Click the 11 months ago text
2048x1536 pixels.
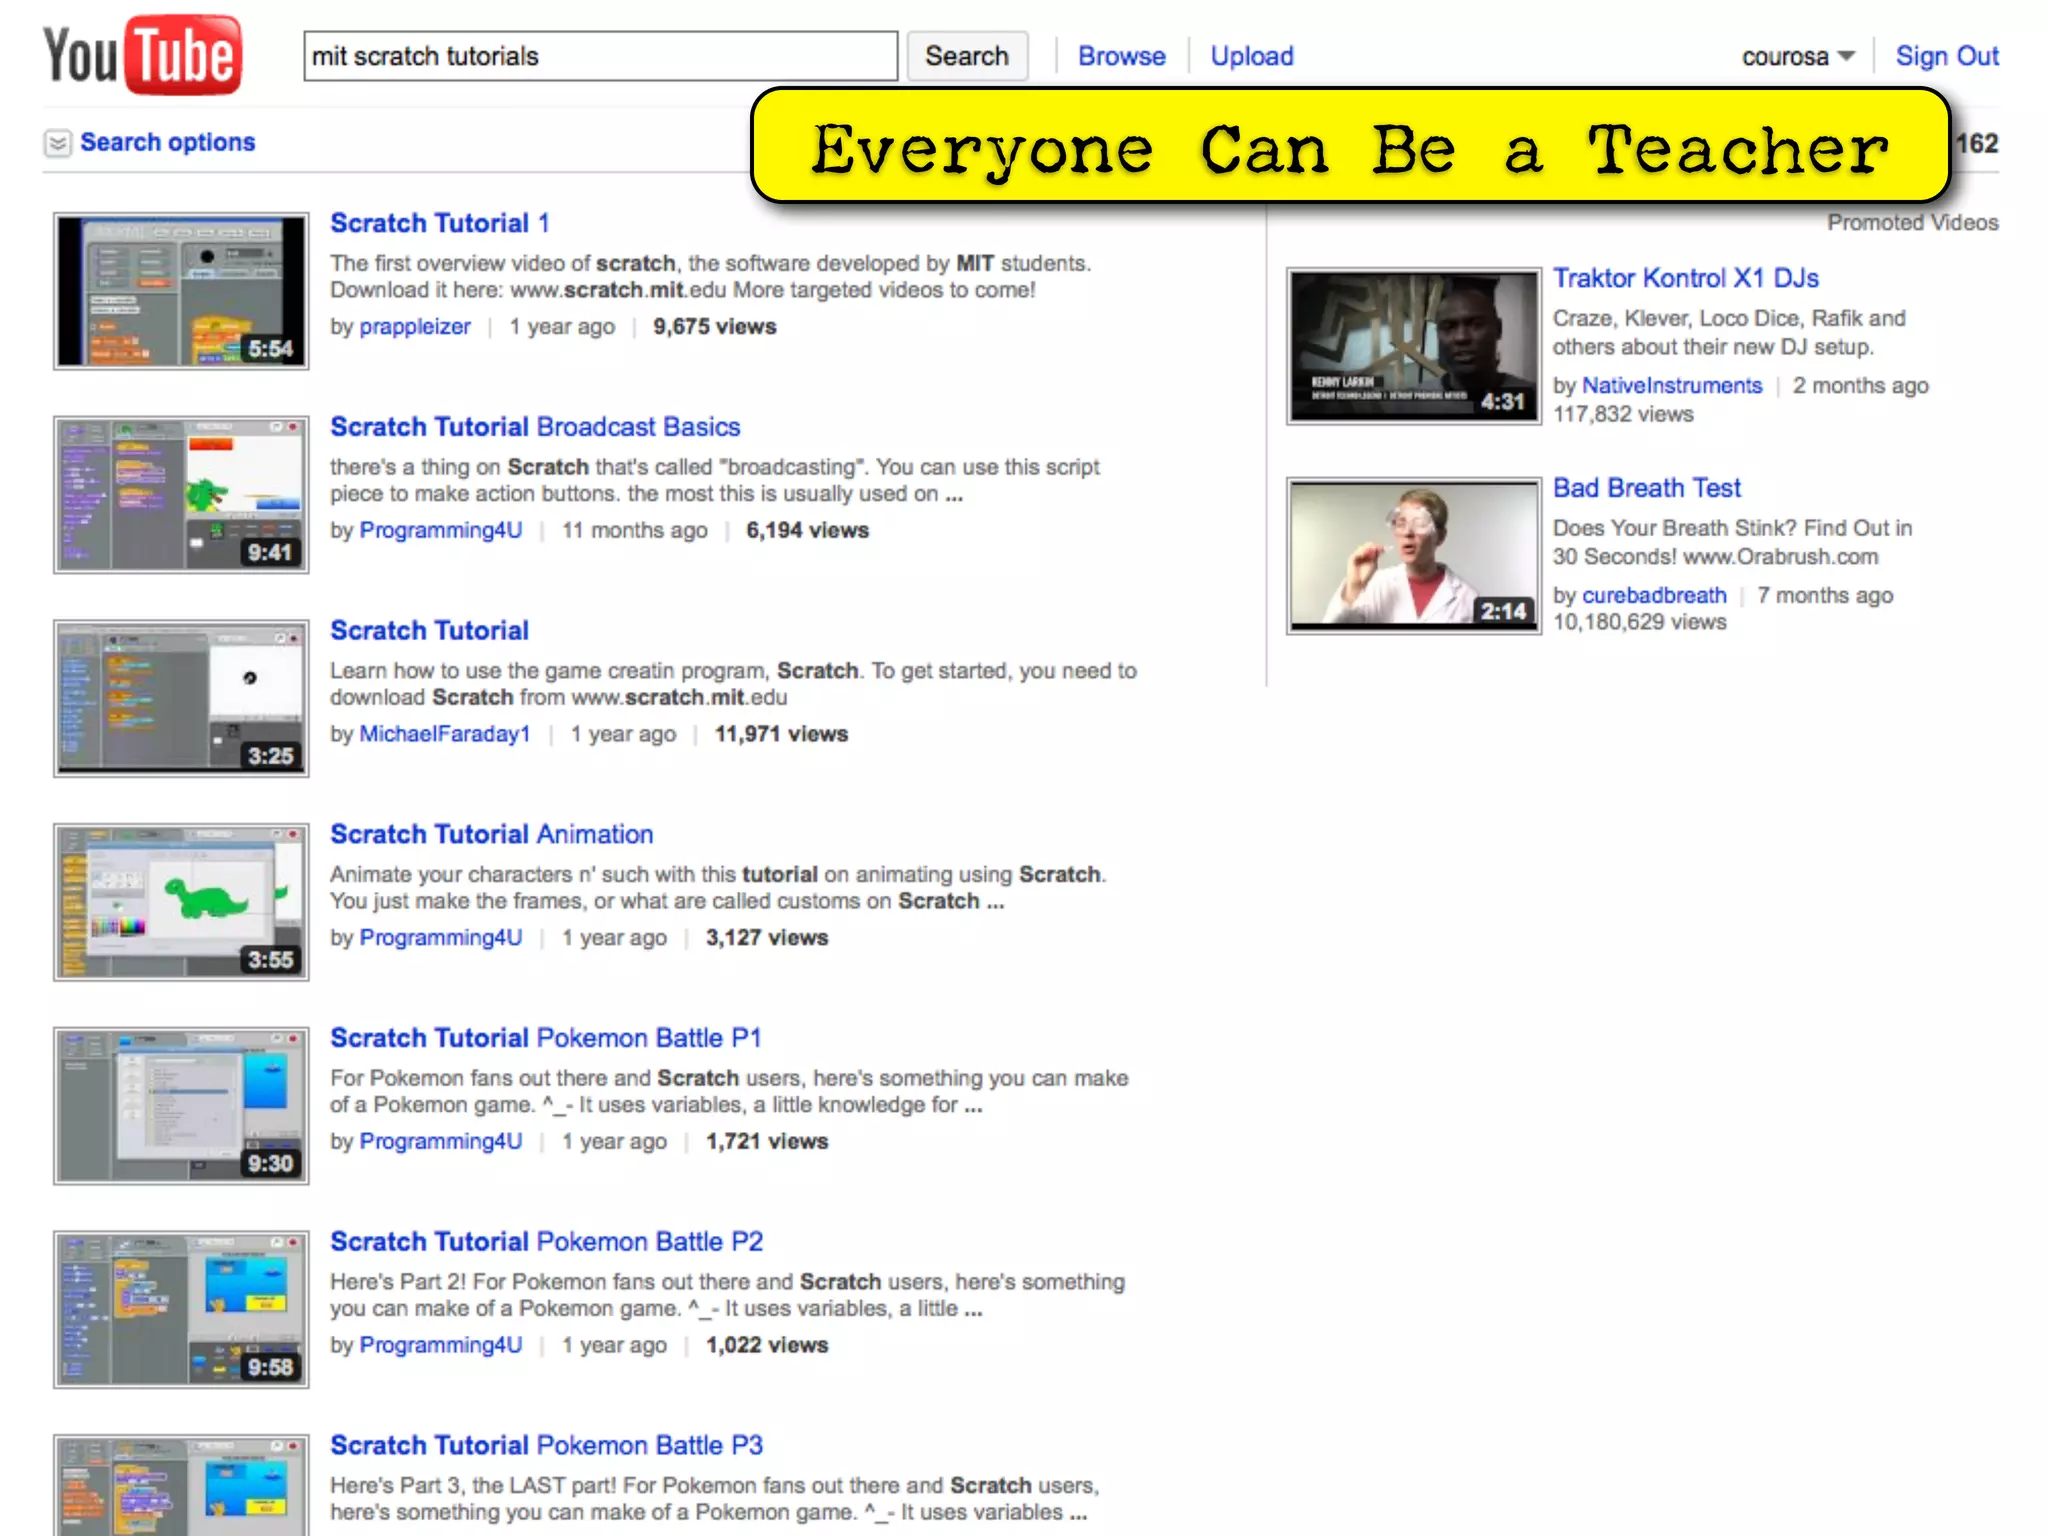tap(634, 530)
